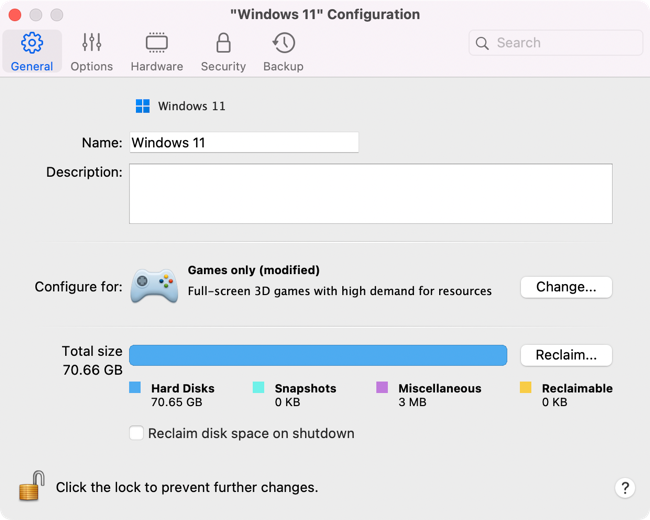
Task: Open the Security padlock icon
Action: pos(223,43)
